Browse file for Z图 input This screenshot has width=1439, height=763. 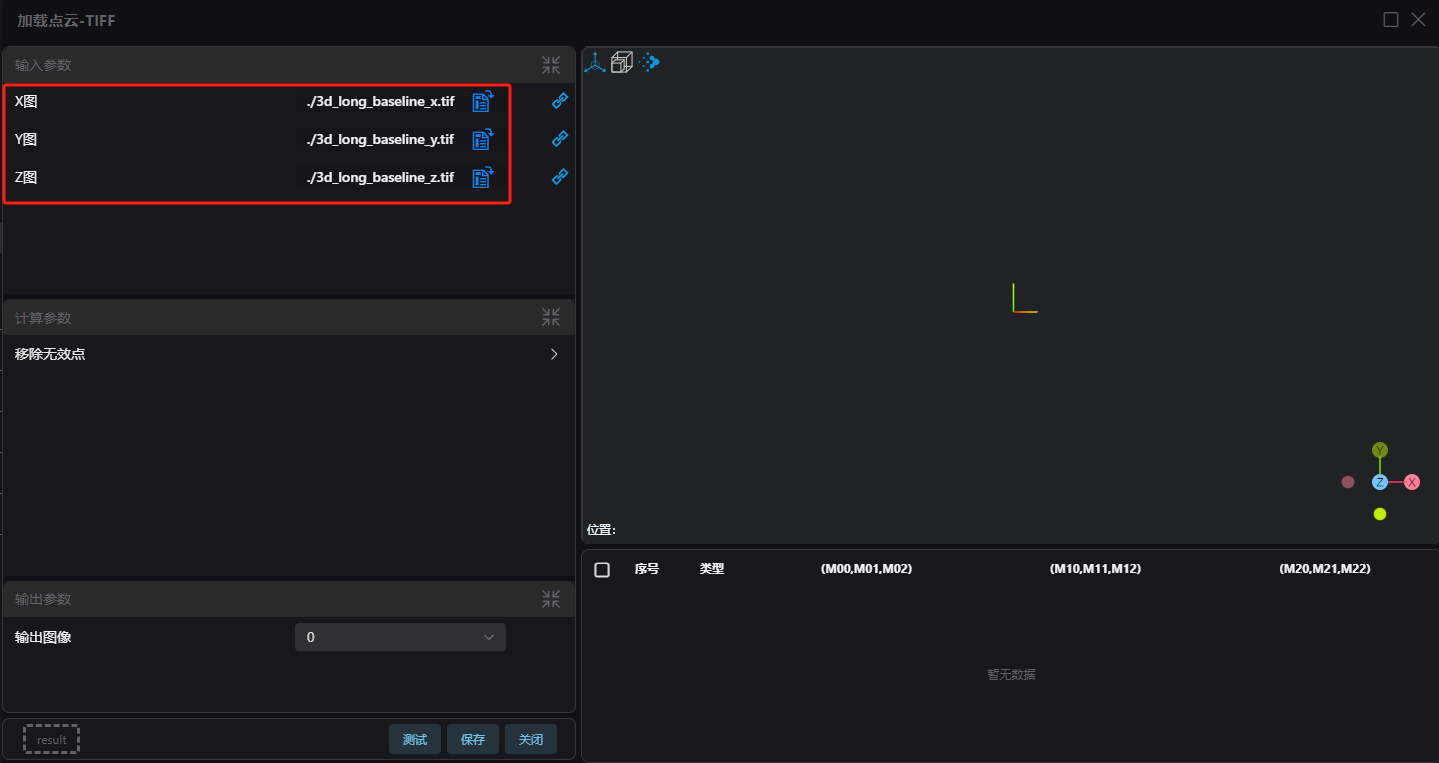tap(483, 177)
